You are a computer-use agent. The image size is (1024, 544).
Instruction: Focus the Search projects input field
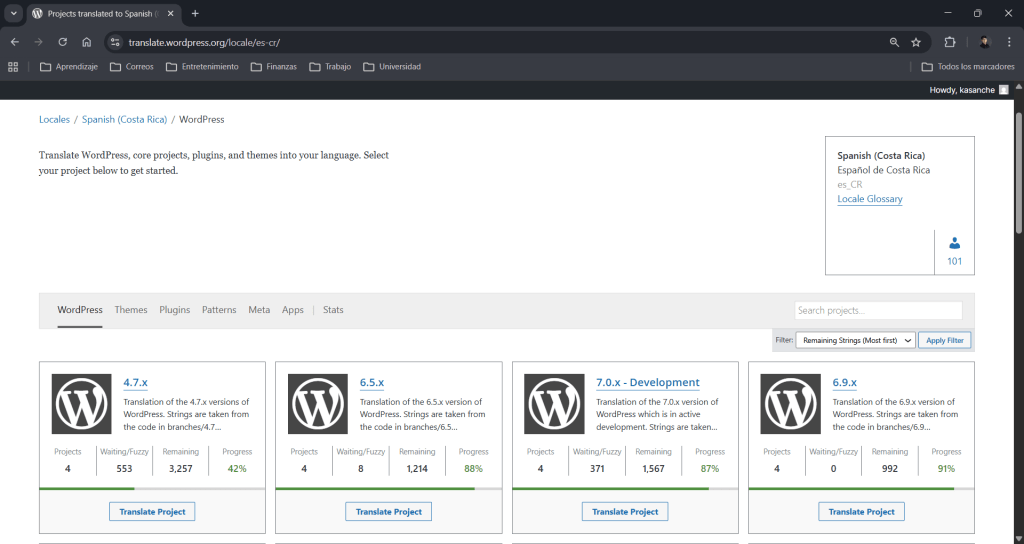pos(877,310)
